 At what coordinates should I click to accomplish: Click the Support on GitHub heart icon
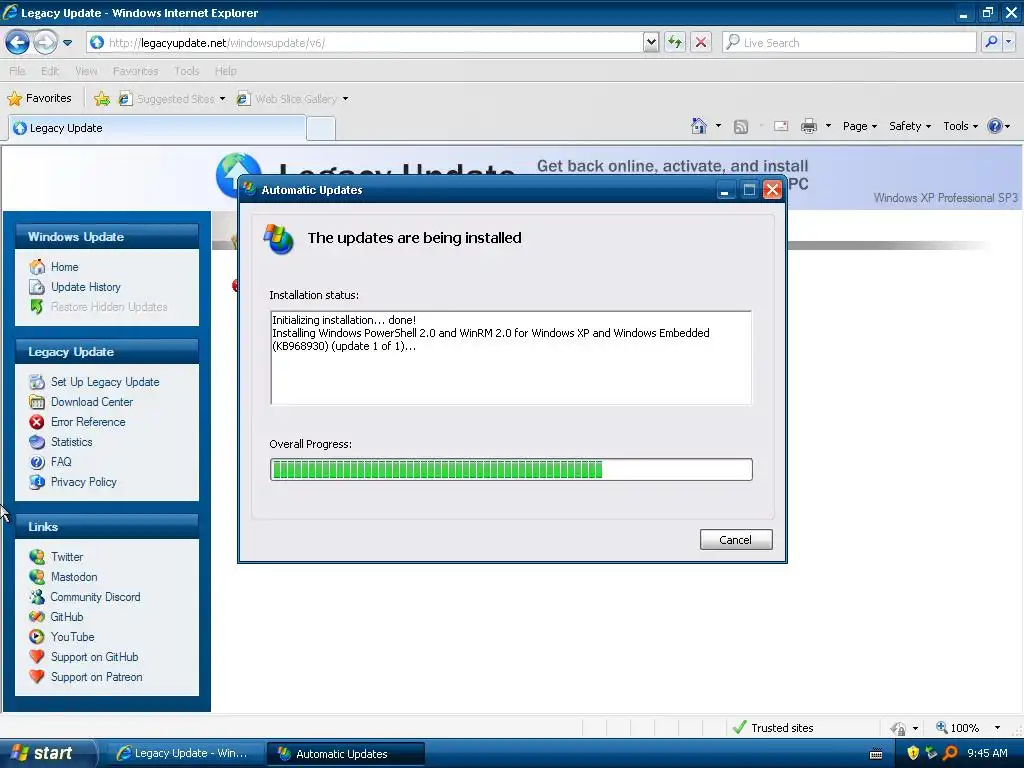pos(37,657)
